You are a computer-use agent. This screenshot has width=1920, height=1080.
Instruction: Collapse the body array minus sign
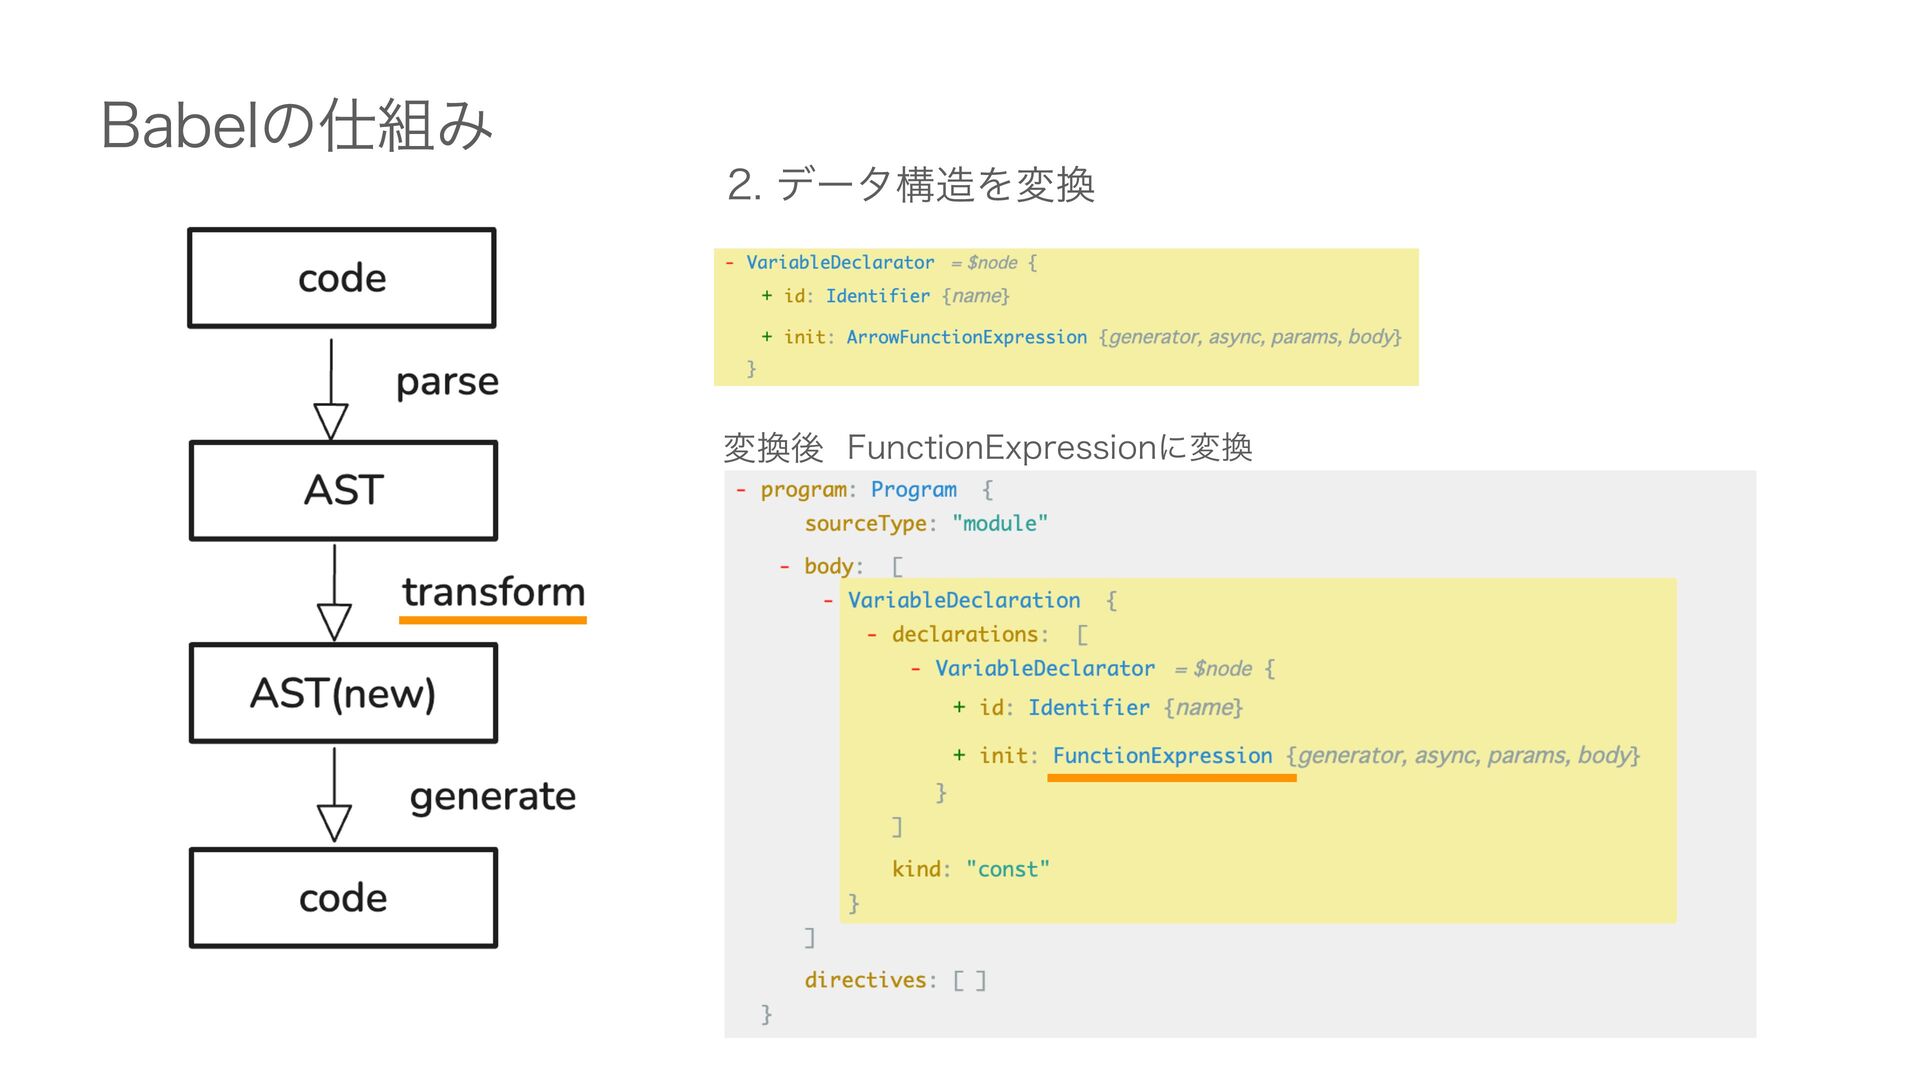tap(785, 567)
